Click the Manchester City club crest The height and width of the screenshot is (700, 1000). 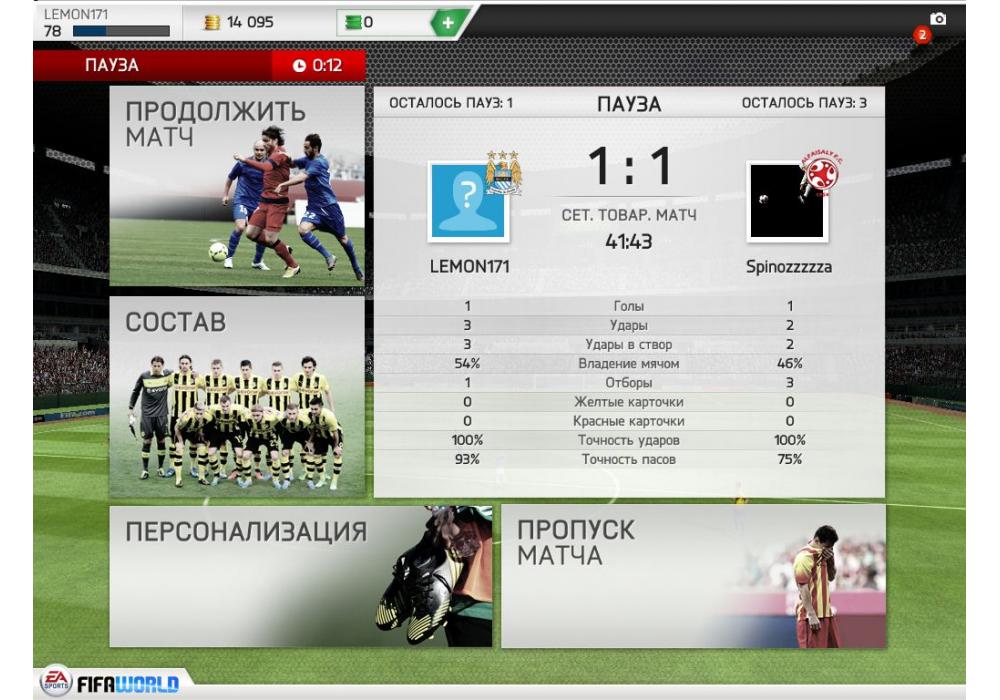click(x=504, y=173)
